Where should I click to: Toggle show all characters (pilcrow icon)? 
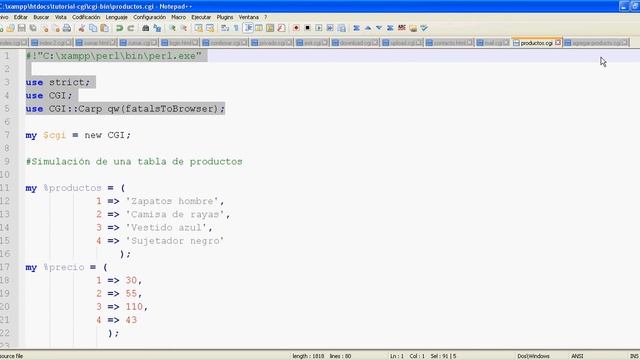pyautogui.click(x=236, y=28)
